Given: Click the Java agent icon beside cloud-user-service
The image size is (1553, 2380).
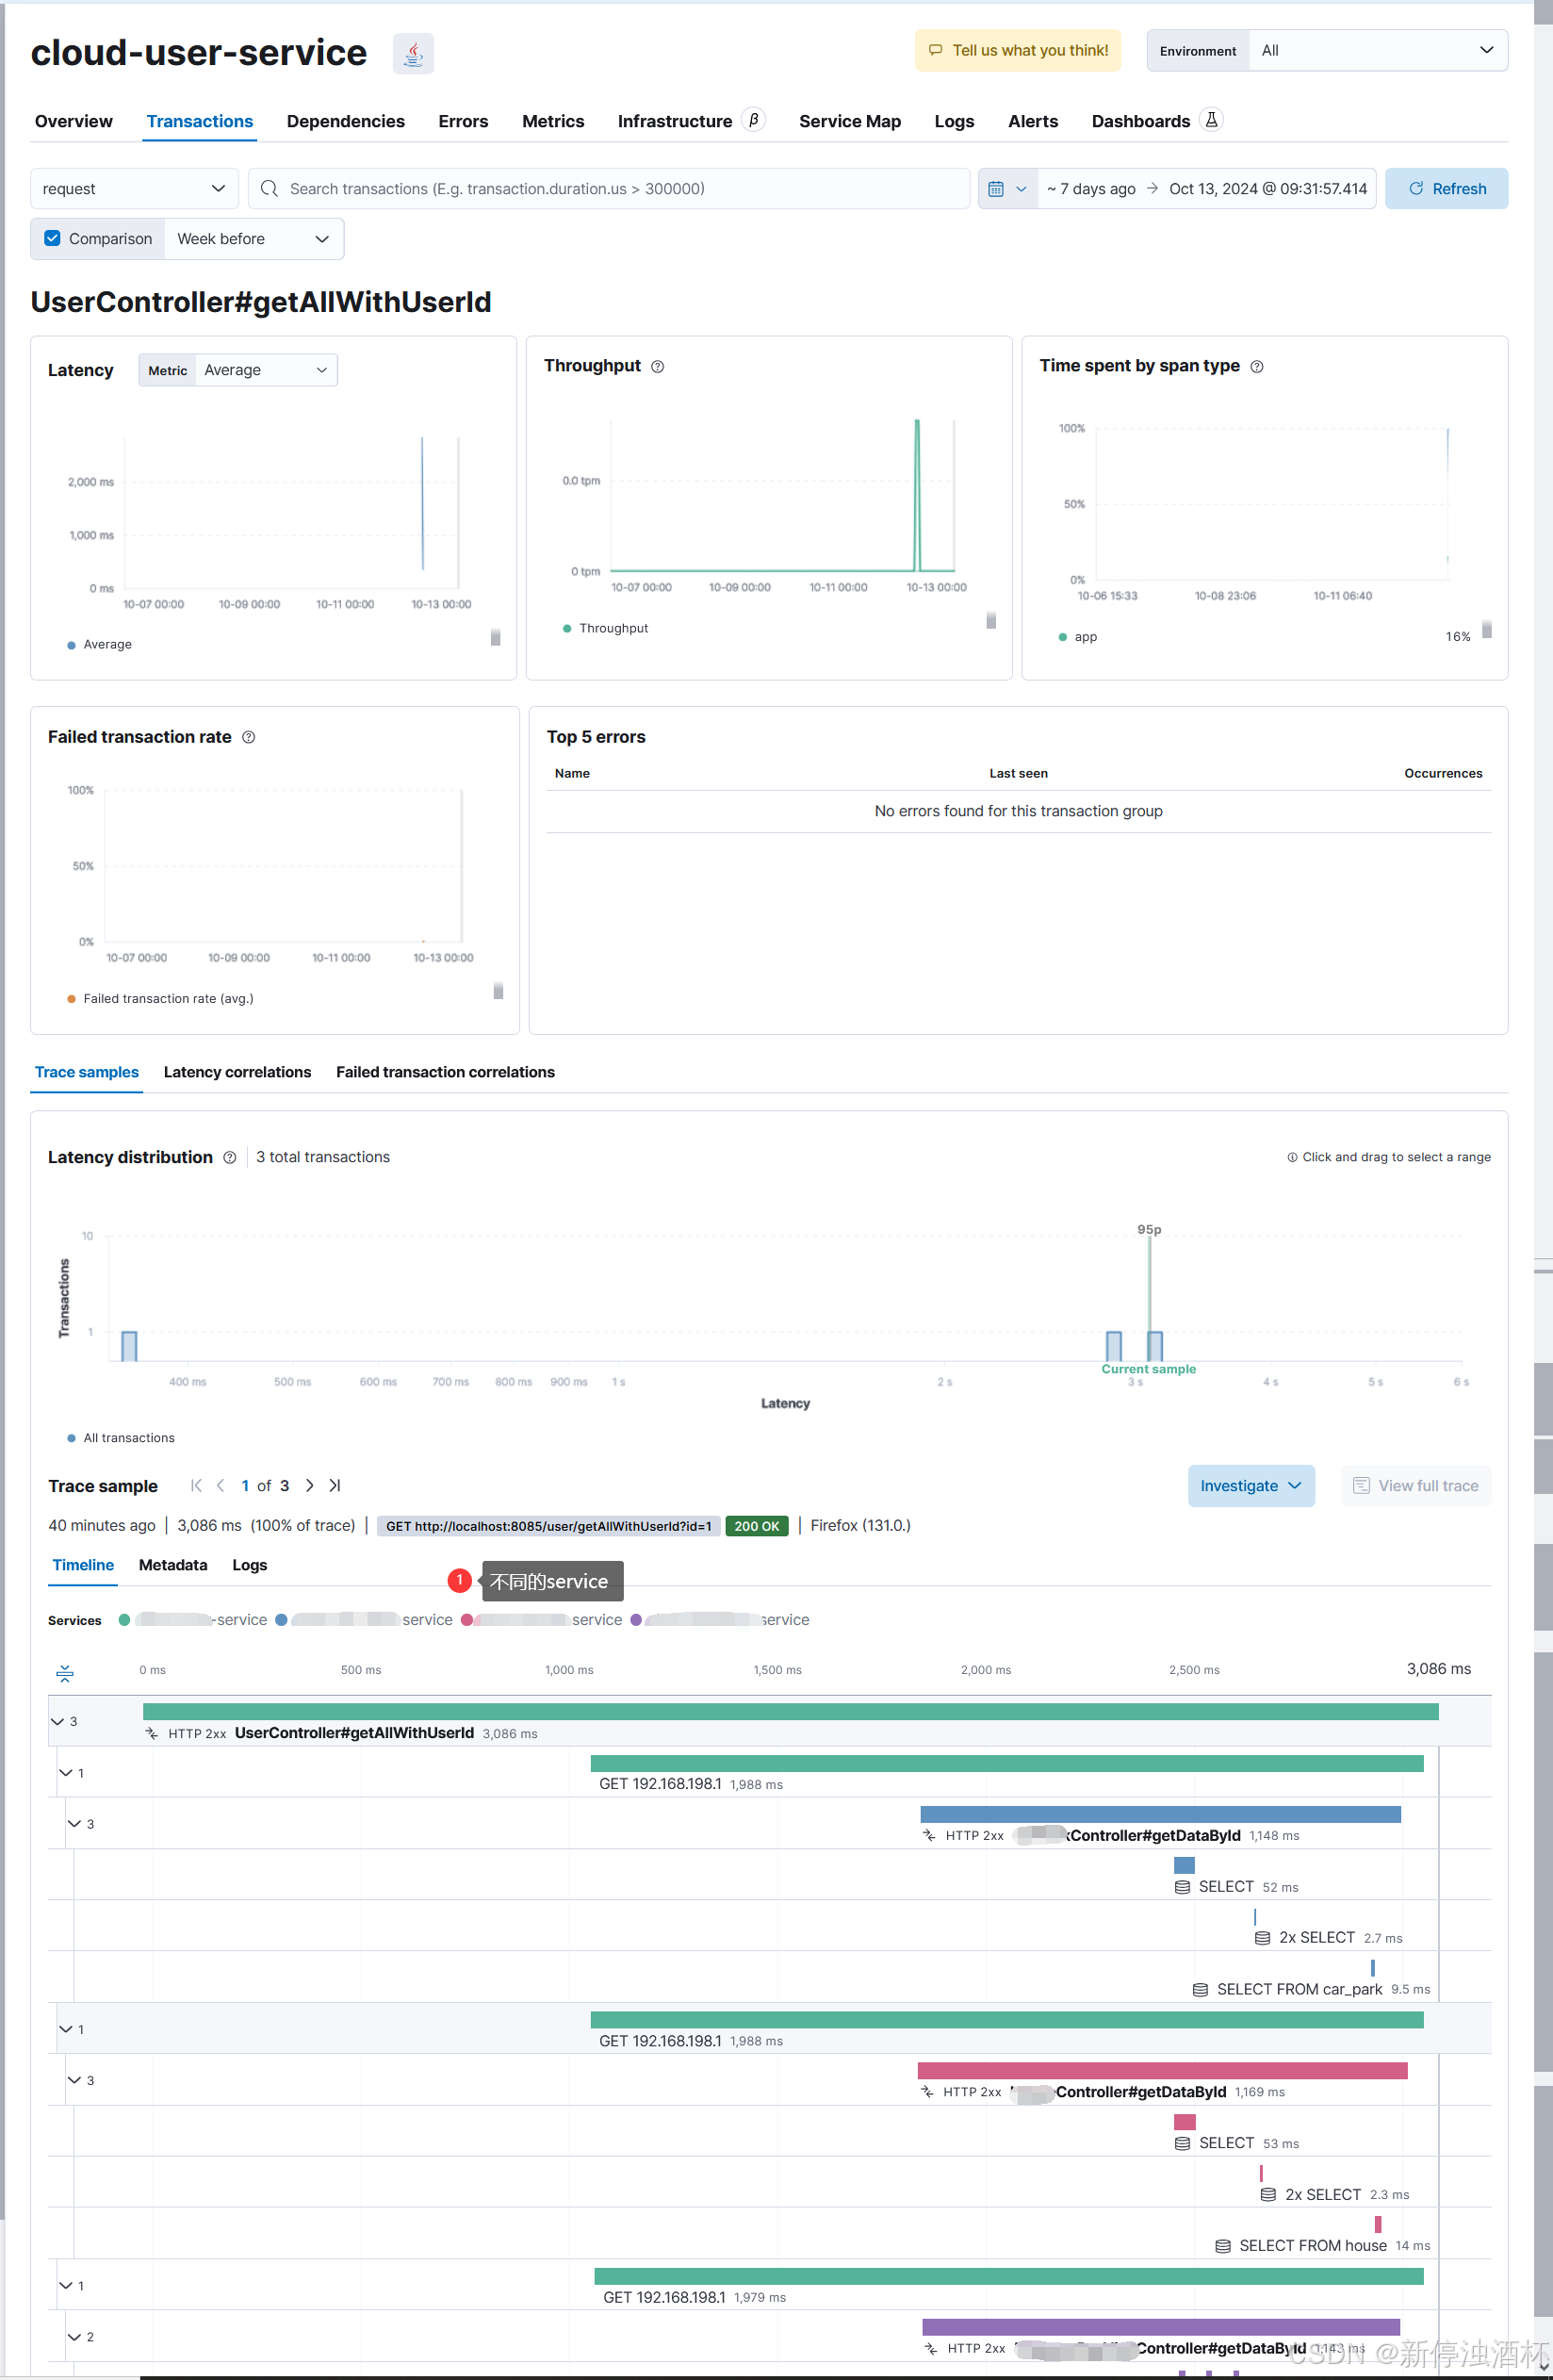Looking at the screenshot, I should (412, 52).
